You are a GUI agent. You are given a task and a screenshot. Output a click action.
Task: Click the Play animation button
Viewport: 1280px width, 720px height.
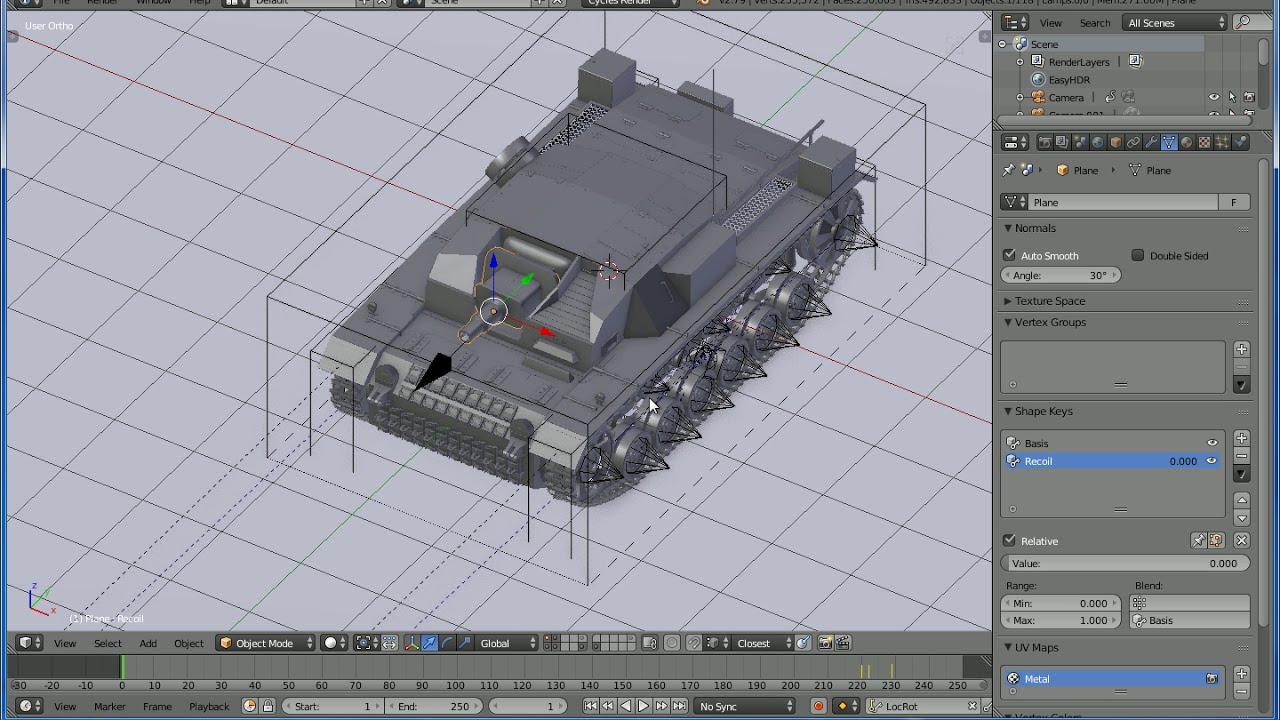[643, 706]
